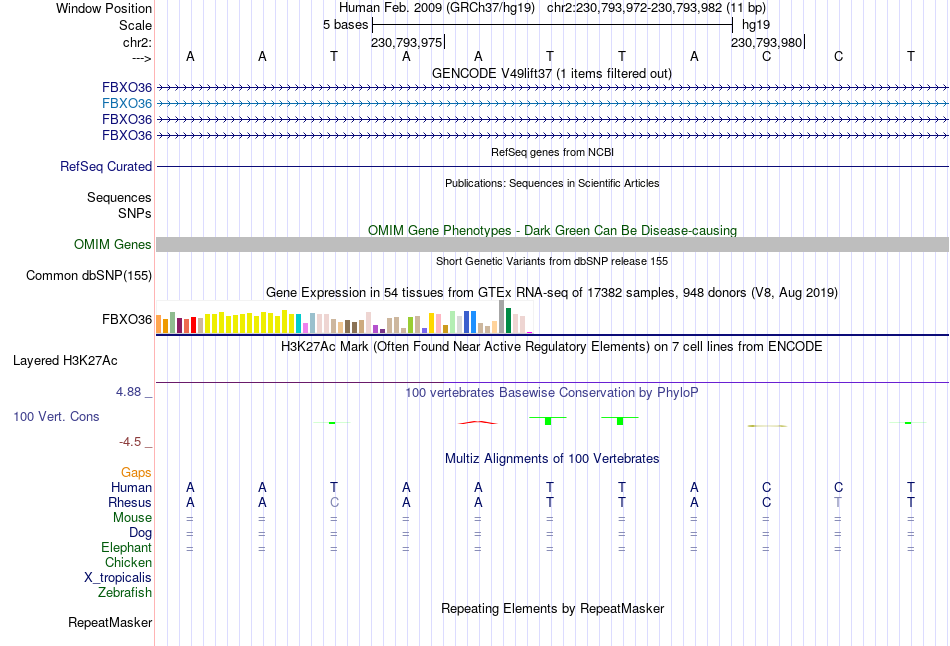This screenshot has width=950, height=646.
Task: Click the 230,793,975 position marker
Action: [x=407, y=42]
